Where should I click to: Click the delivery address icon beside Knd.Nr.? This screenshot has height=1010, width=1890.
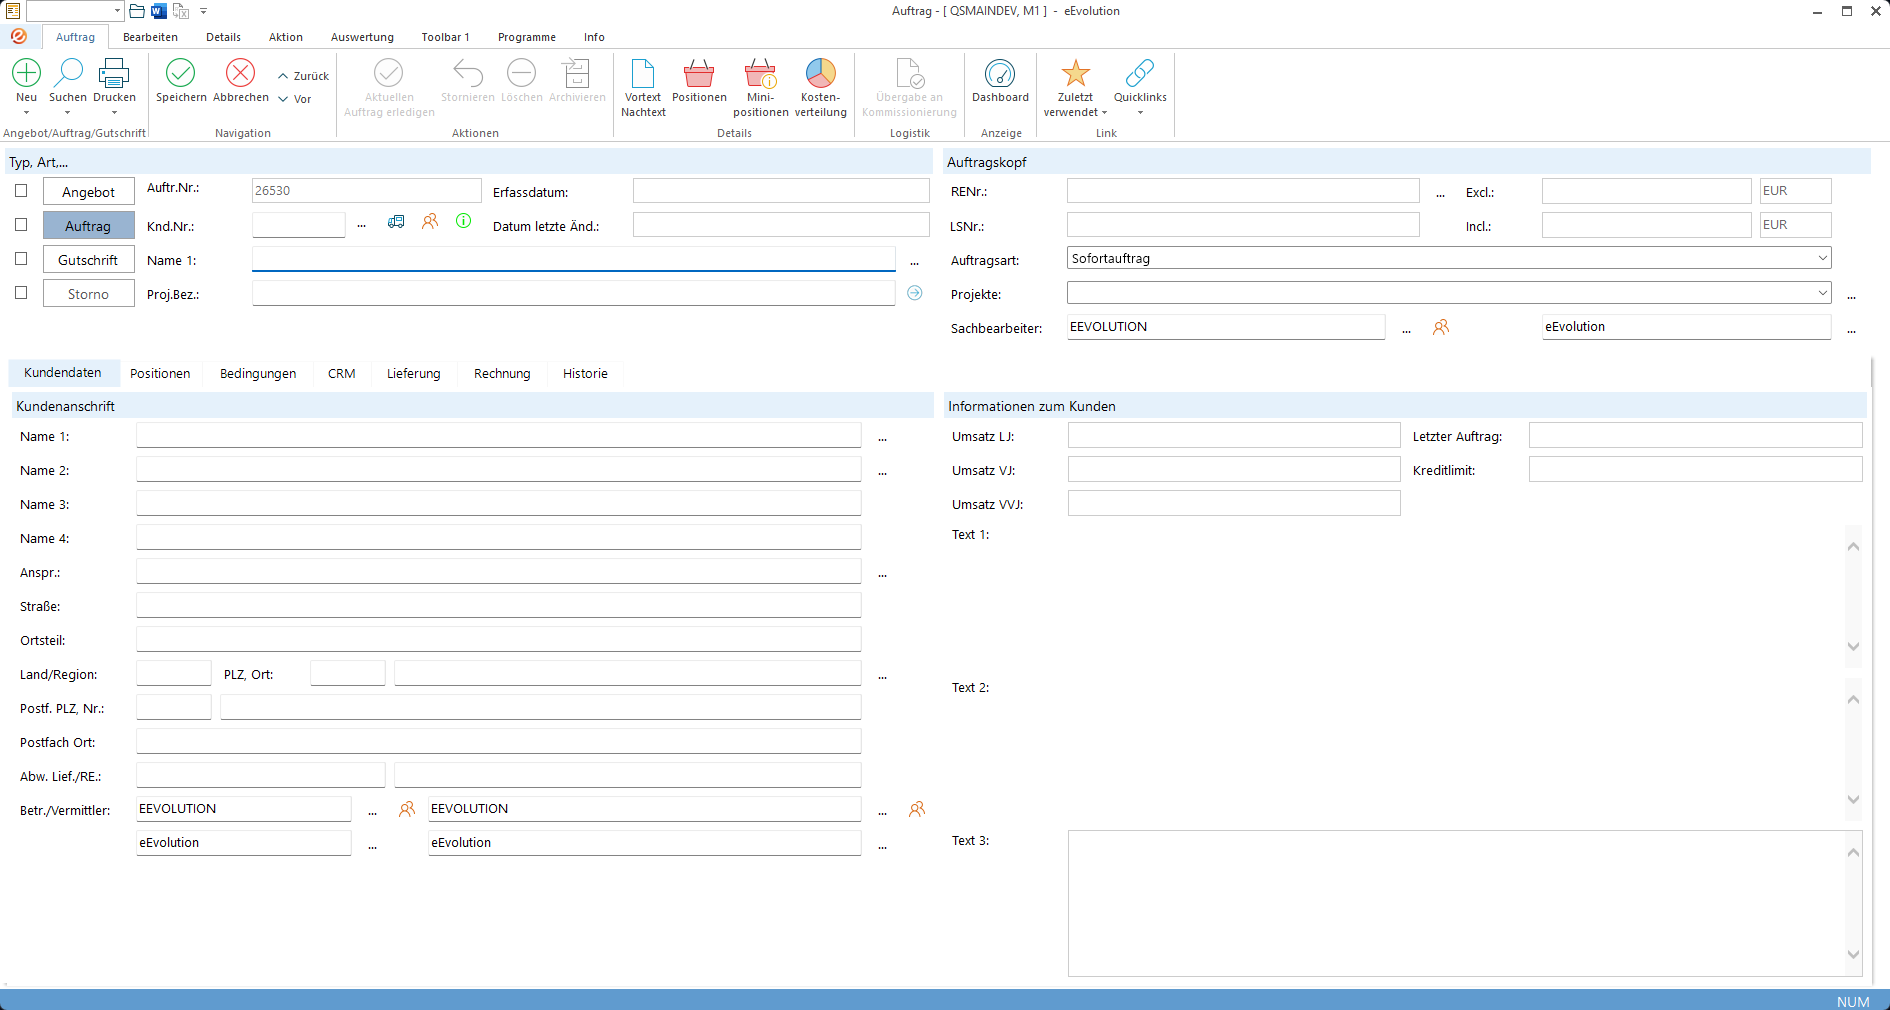396,221
